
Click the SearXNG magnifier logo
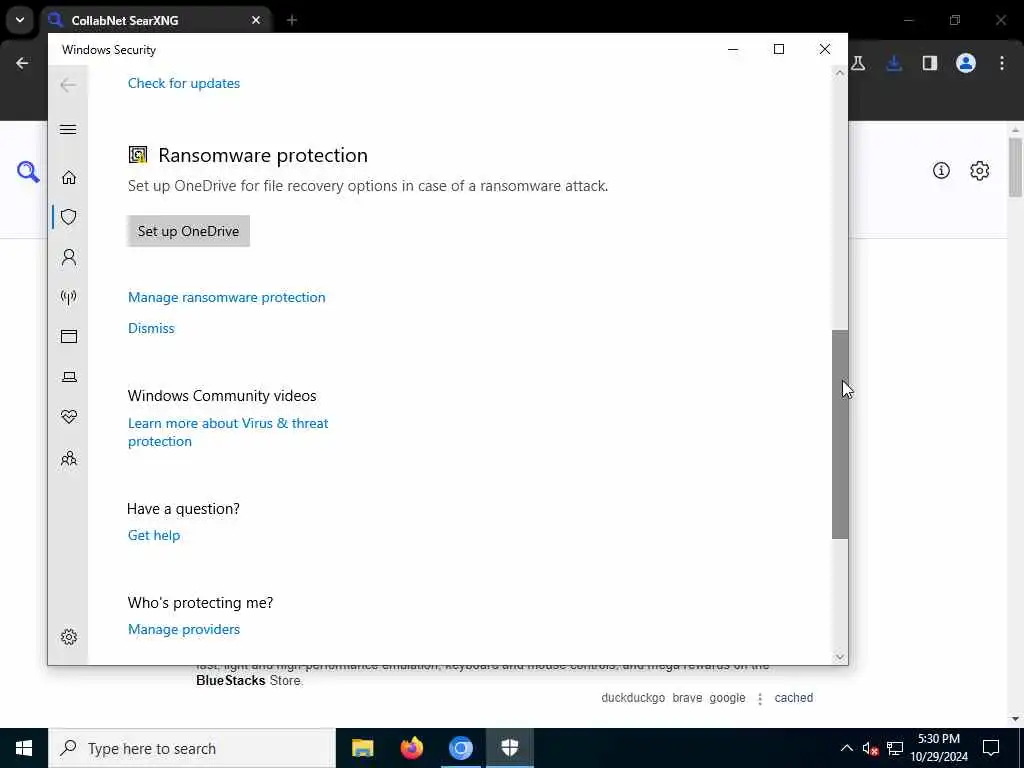28,172
